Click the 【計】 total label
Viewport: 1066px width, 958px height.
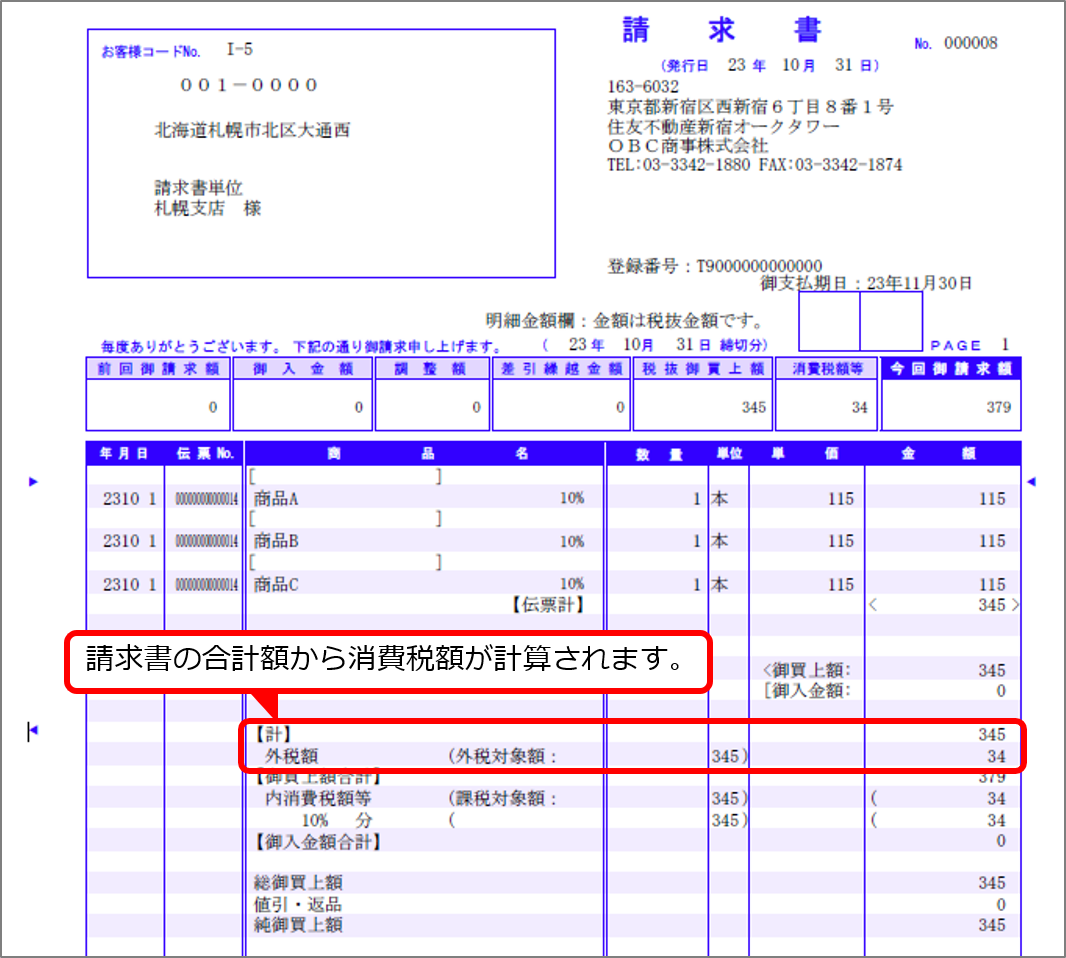coord(274,734)
